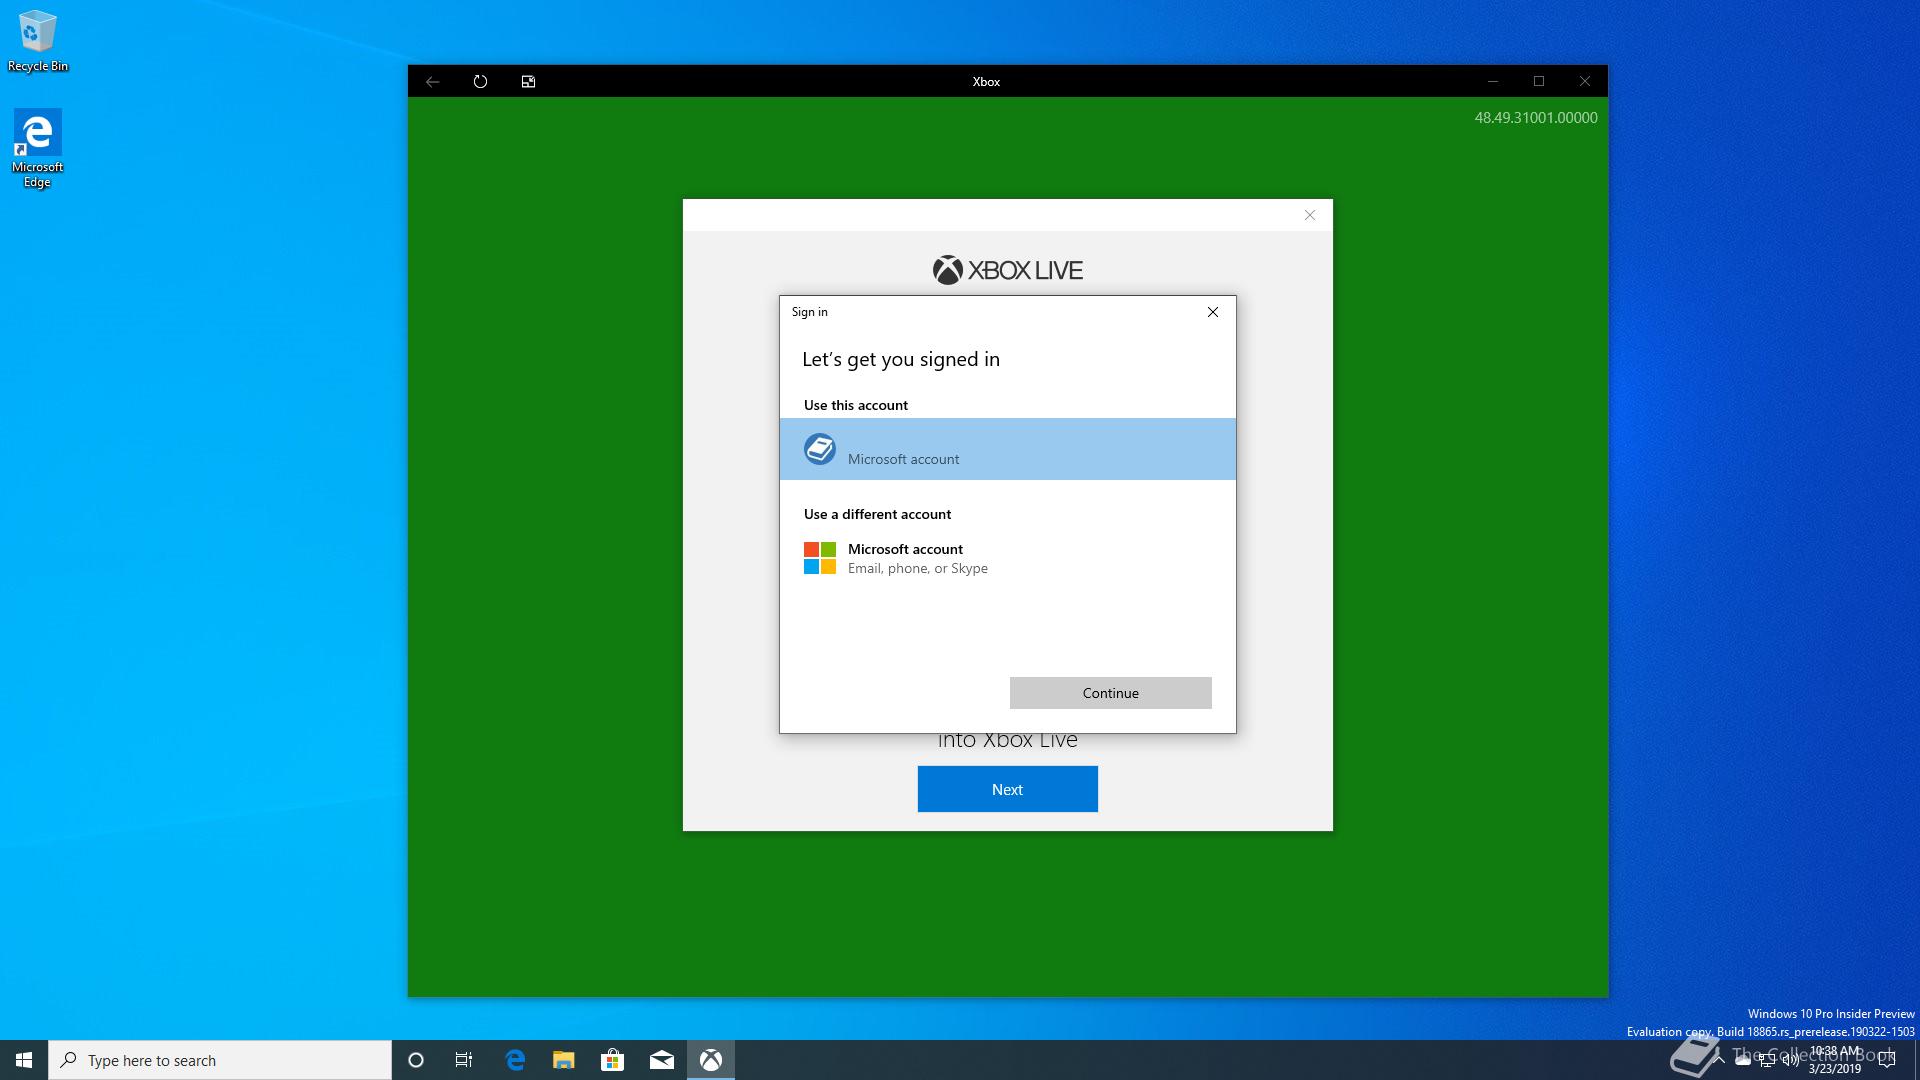The height and width of the screenshot is (1080, 1920).
Task: Minimize the Xbox window
Action: click(x=1492, y=82)
